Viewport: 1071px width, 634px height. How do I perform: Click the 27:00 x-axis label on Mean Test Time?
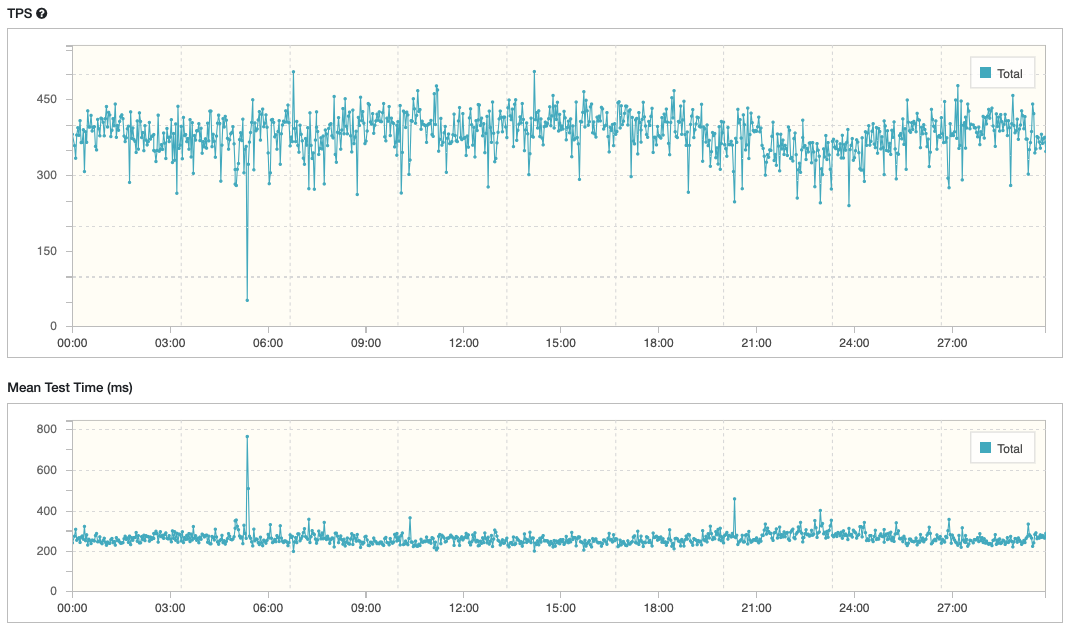click(951, 608)
